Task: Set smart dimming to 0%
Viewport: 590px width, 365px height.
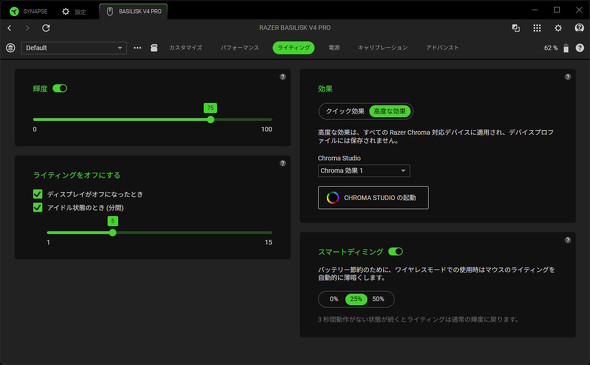Action: click(334, 299)
